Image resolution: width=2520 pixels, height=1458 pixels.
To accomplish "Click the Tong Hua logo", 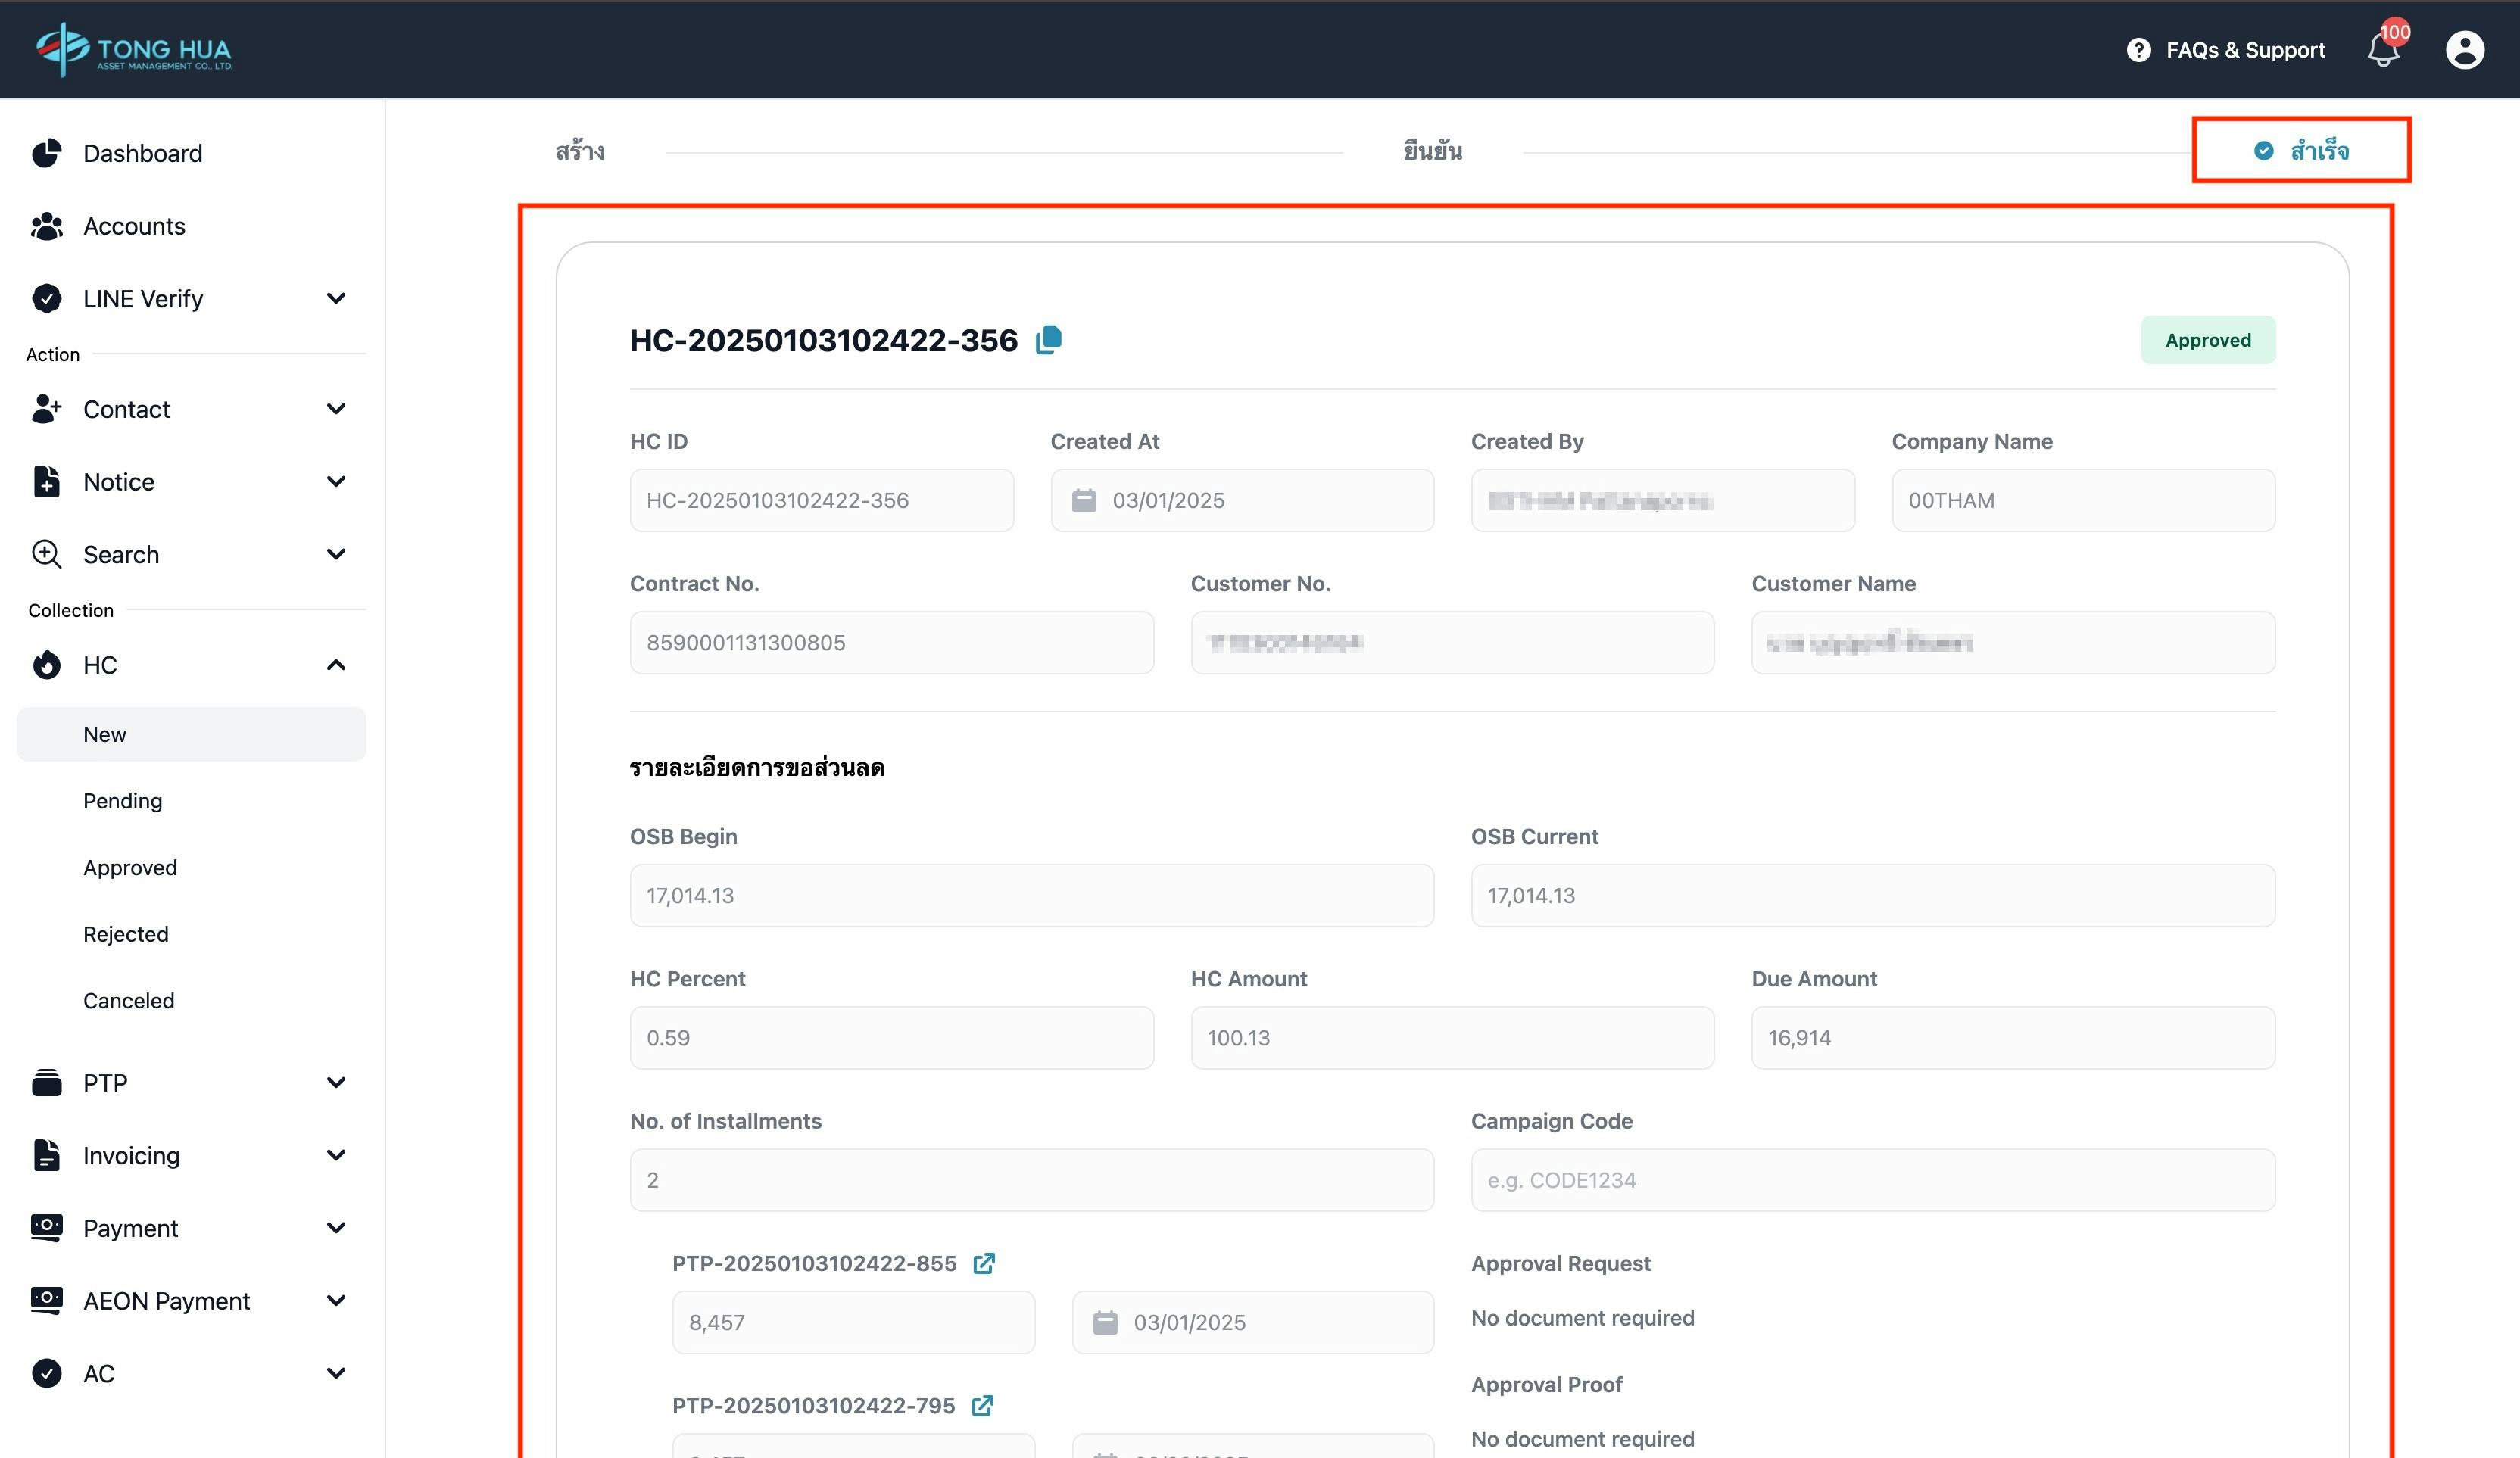I will [133, 49].
